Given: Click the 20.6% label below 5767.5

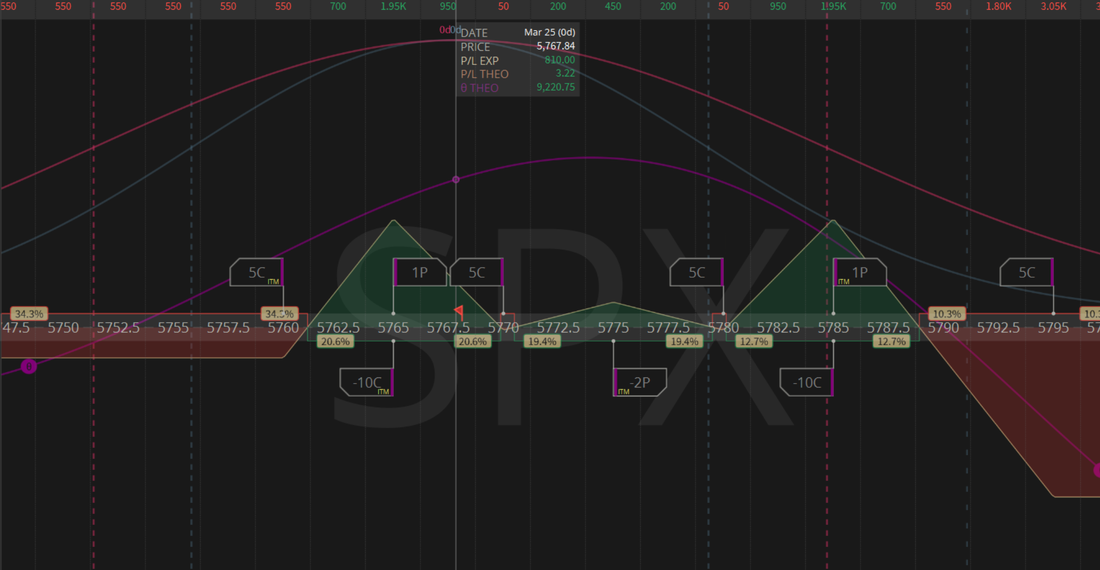Looking at the screenshot, I should click(x=472, y=341).
